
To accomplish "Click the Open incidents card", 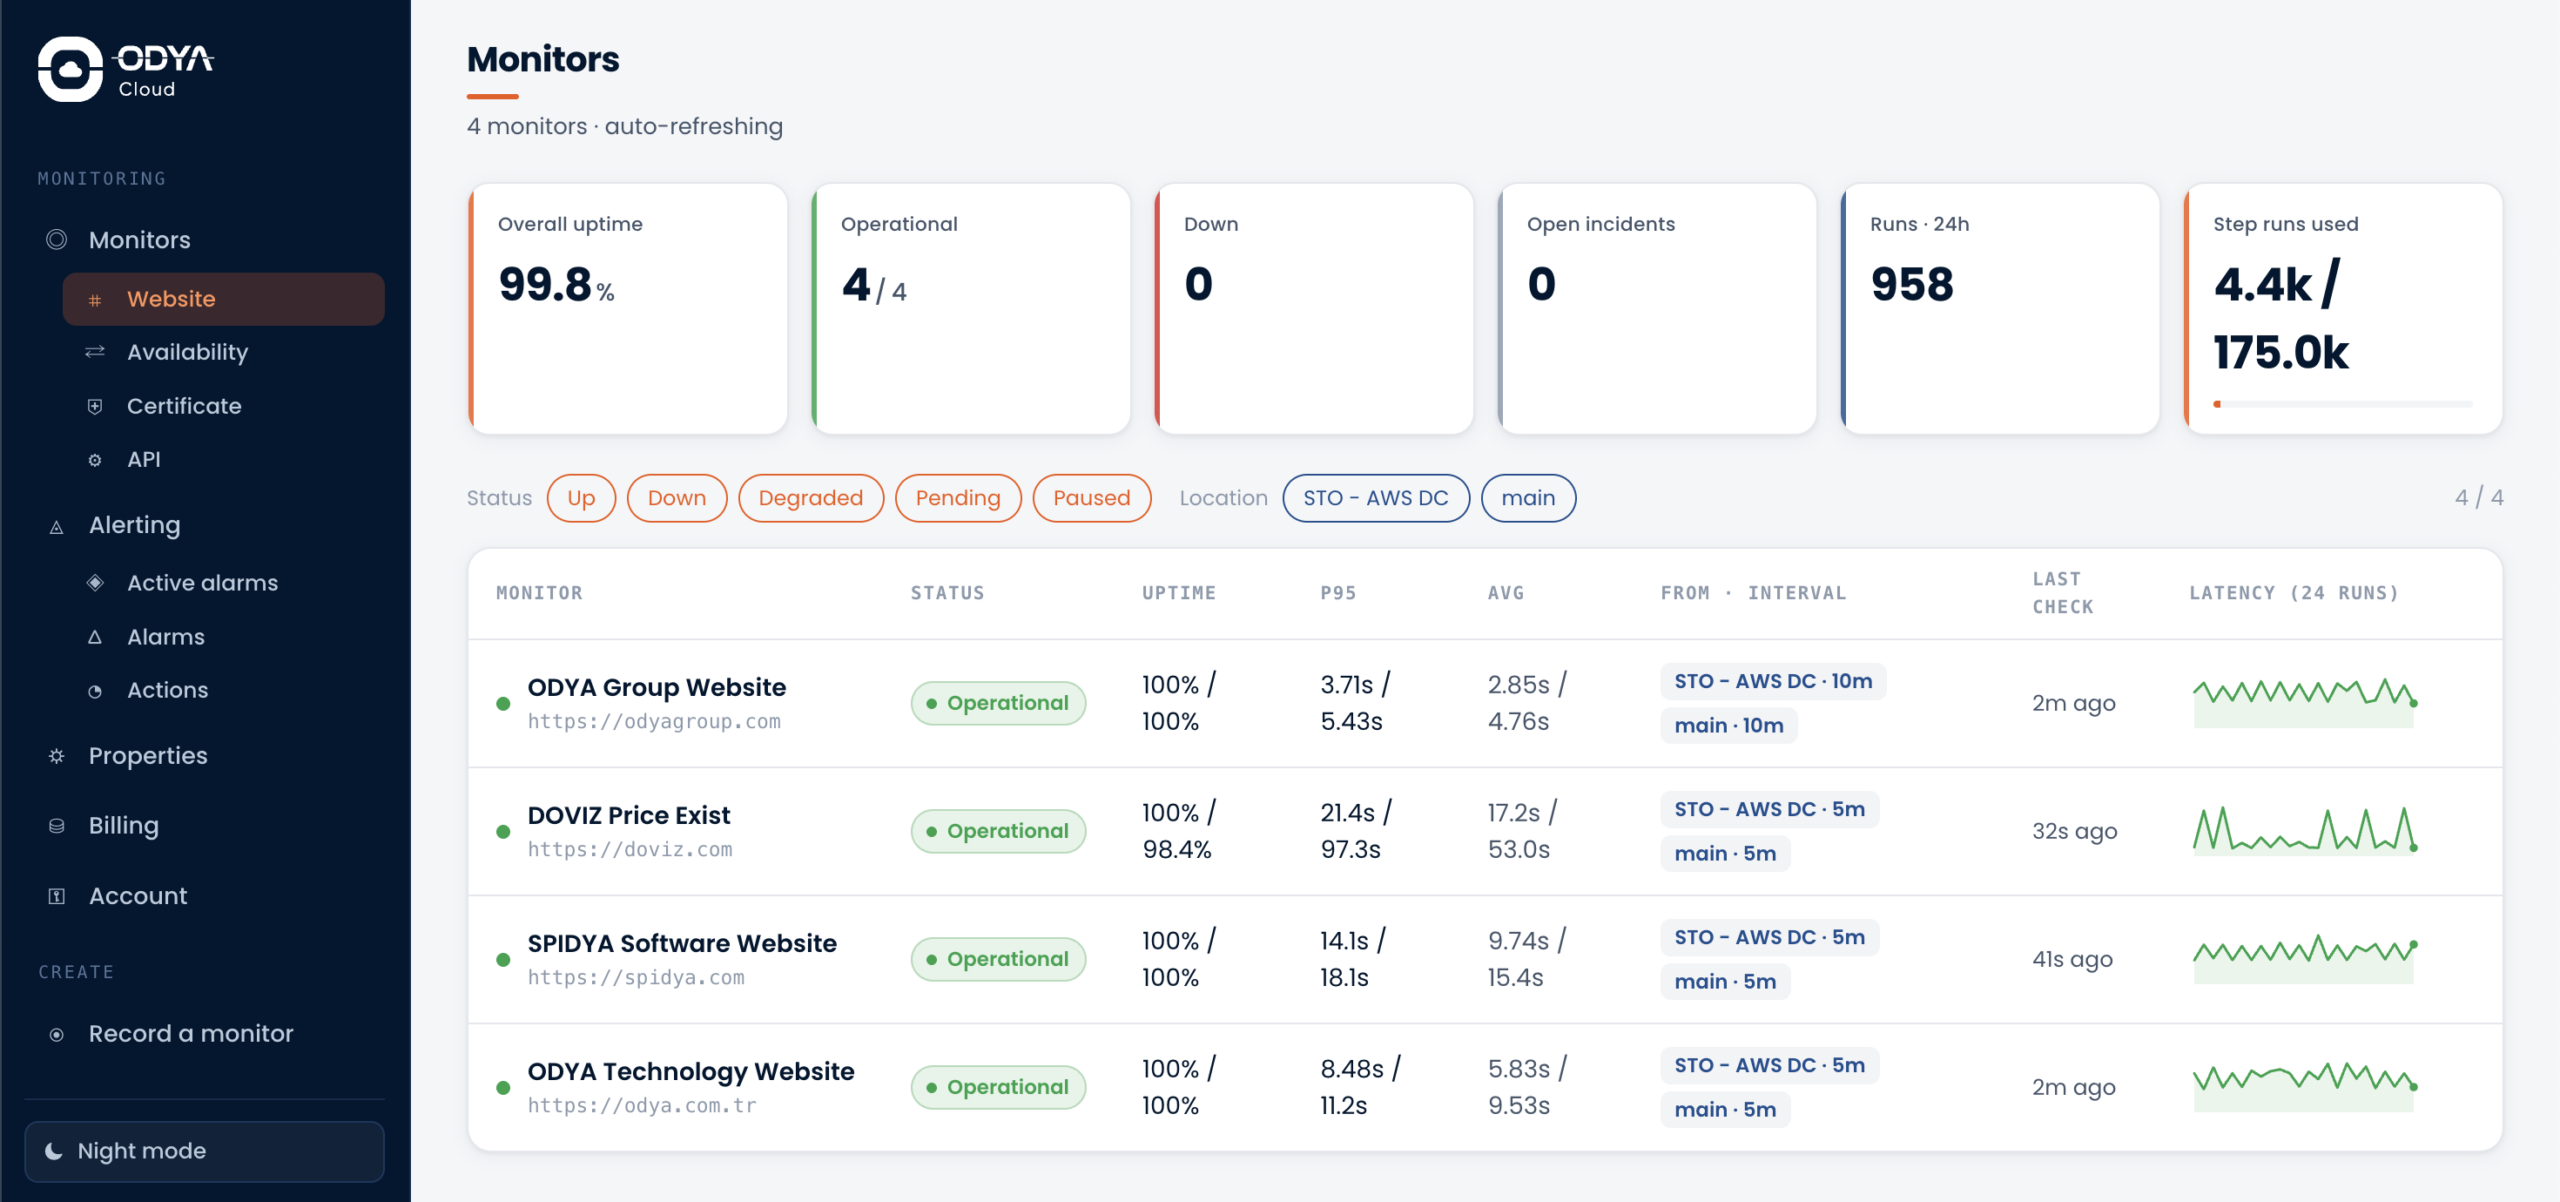I will 1657,308.
